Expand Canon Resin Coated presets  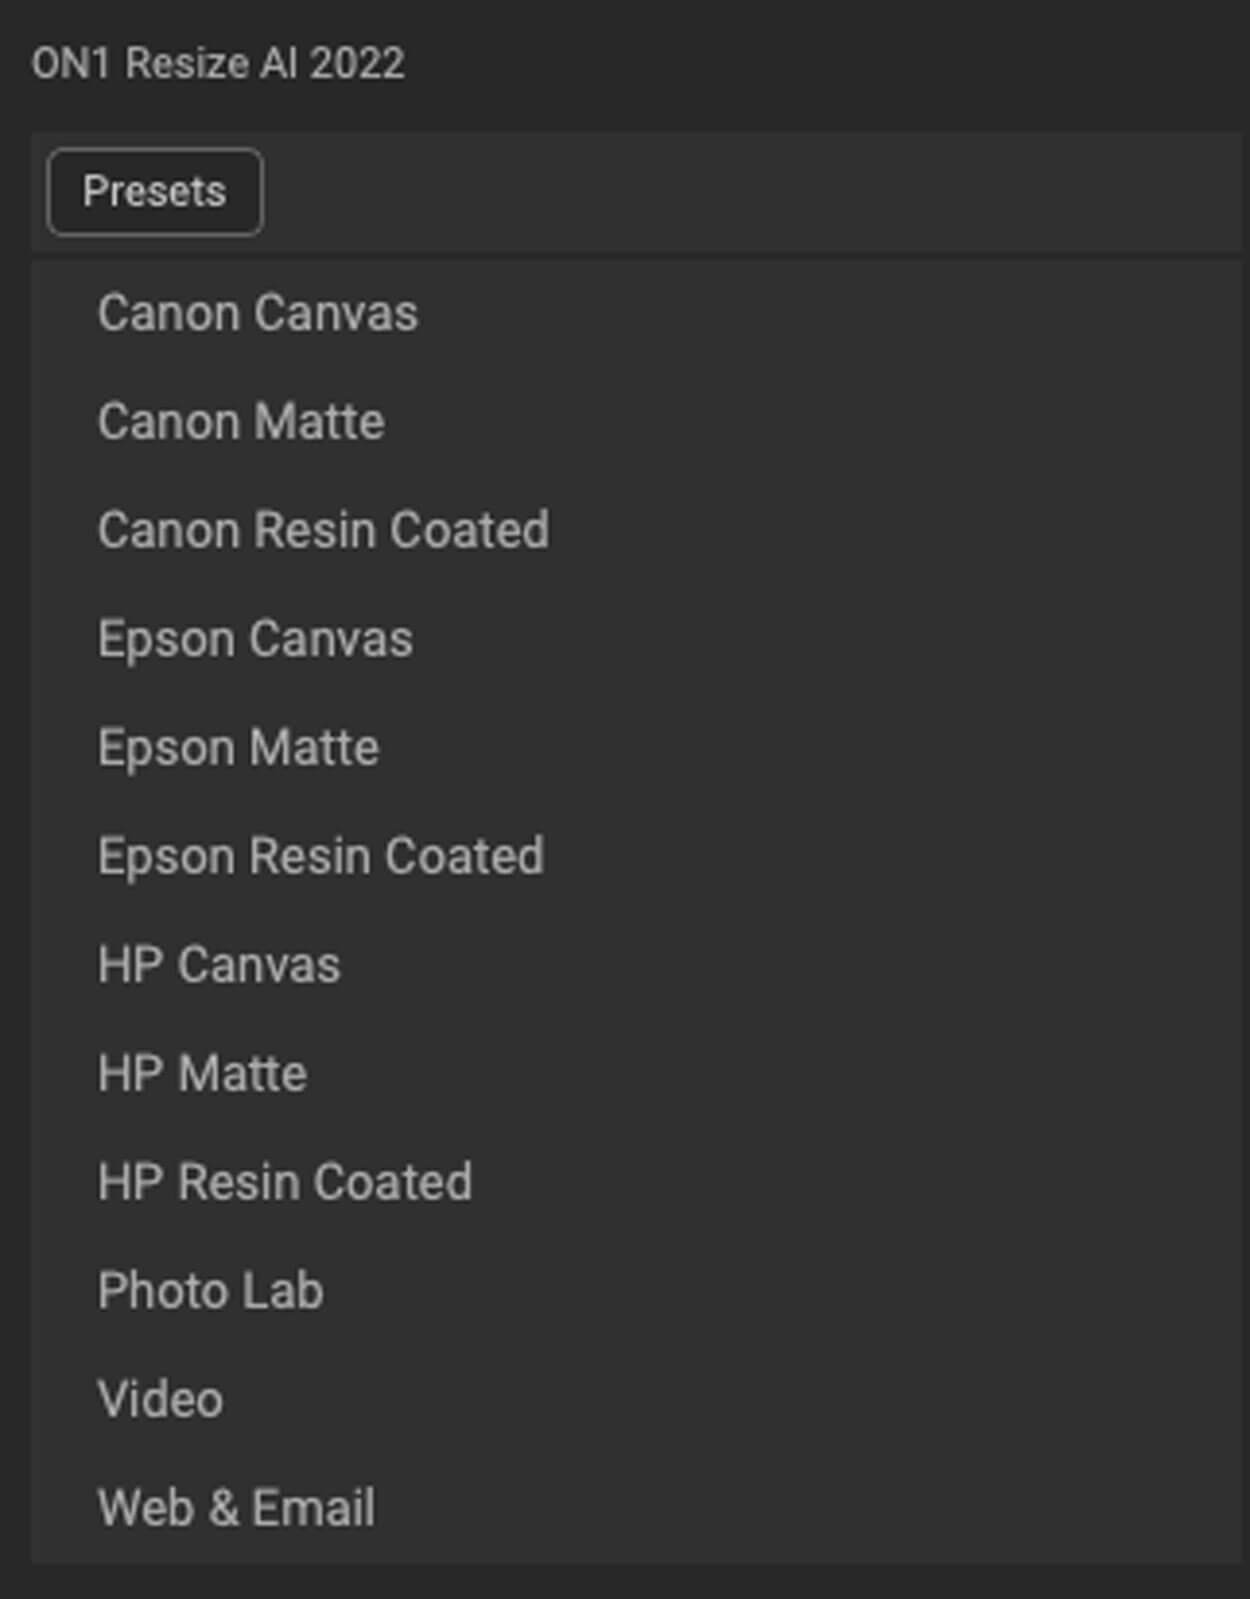coord(323,530)
